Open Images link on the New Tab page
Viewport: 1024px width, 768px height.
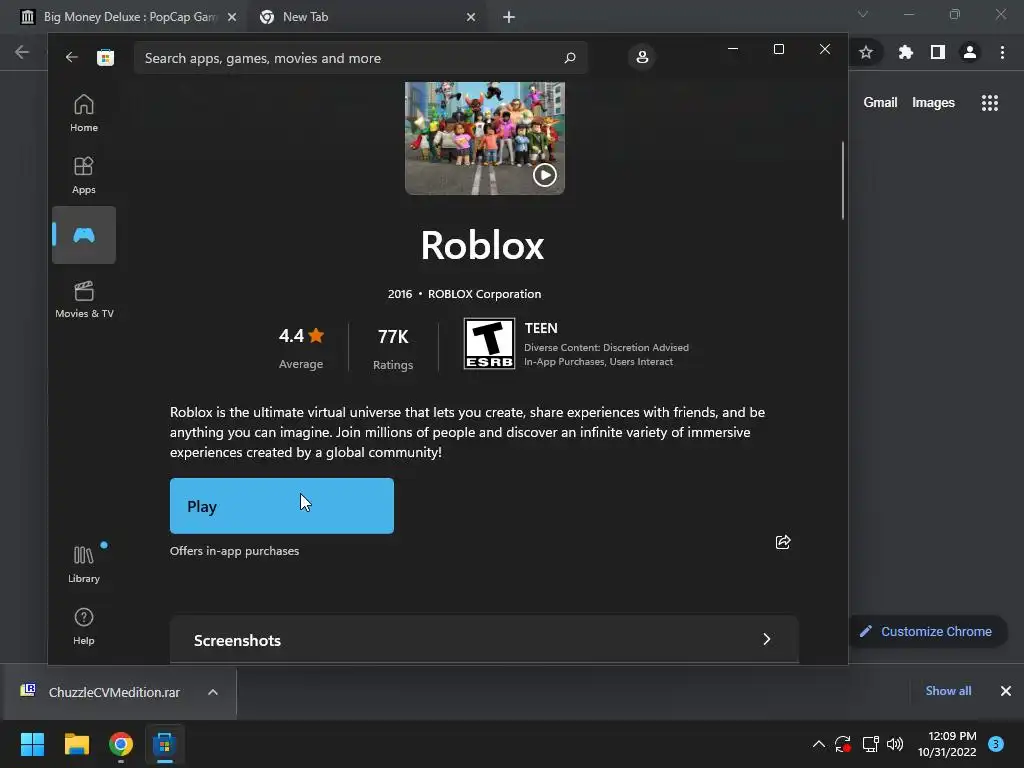point(933,103)
